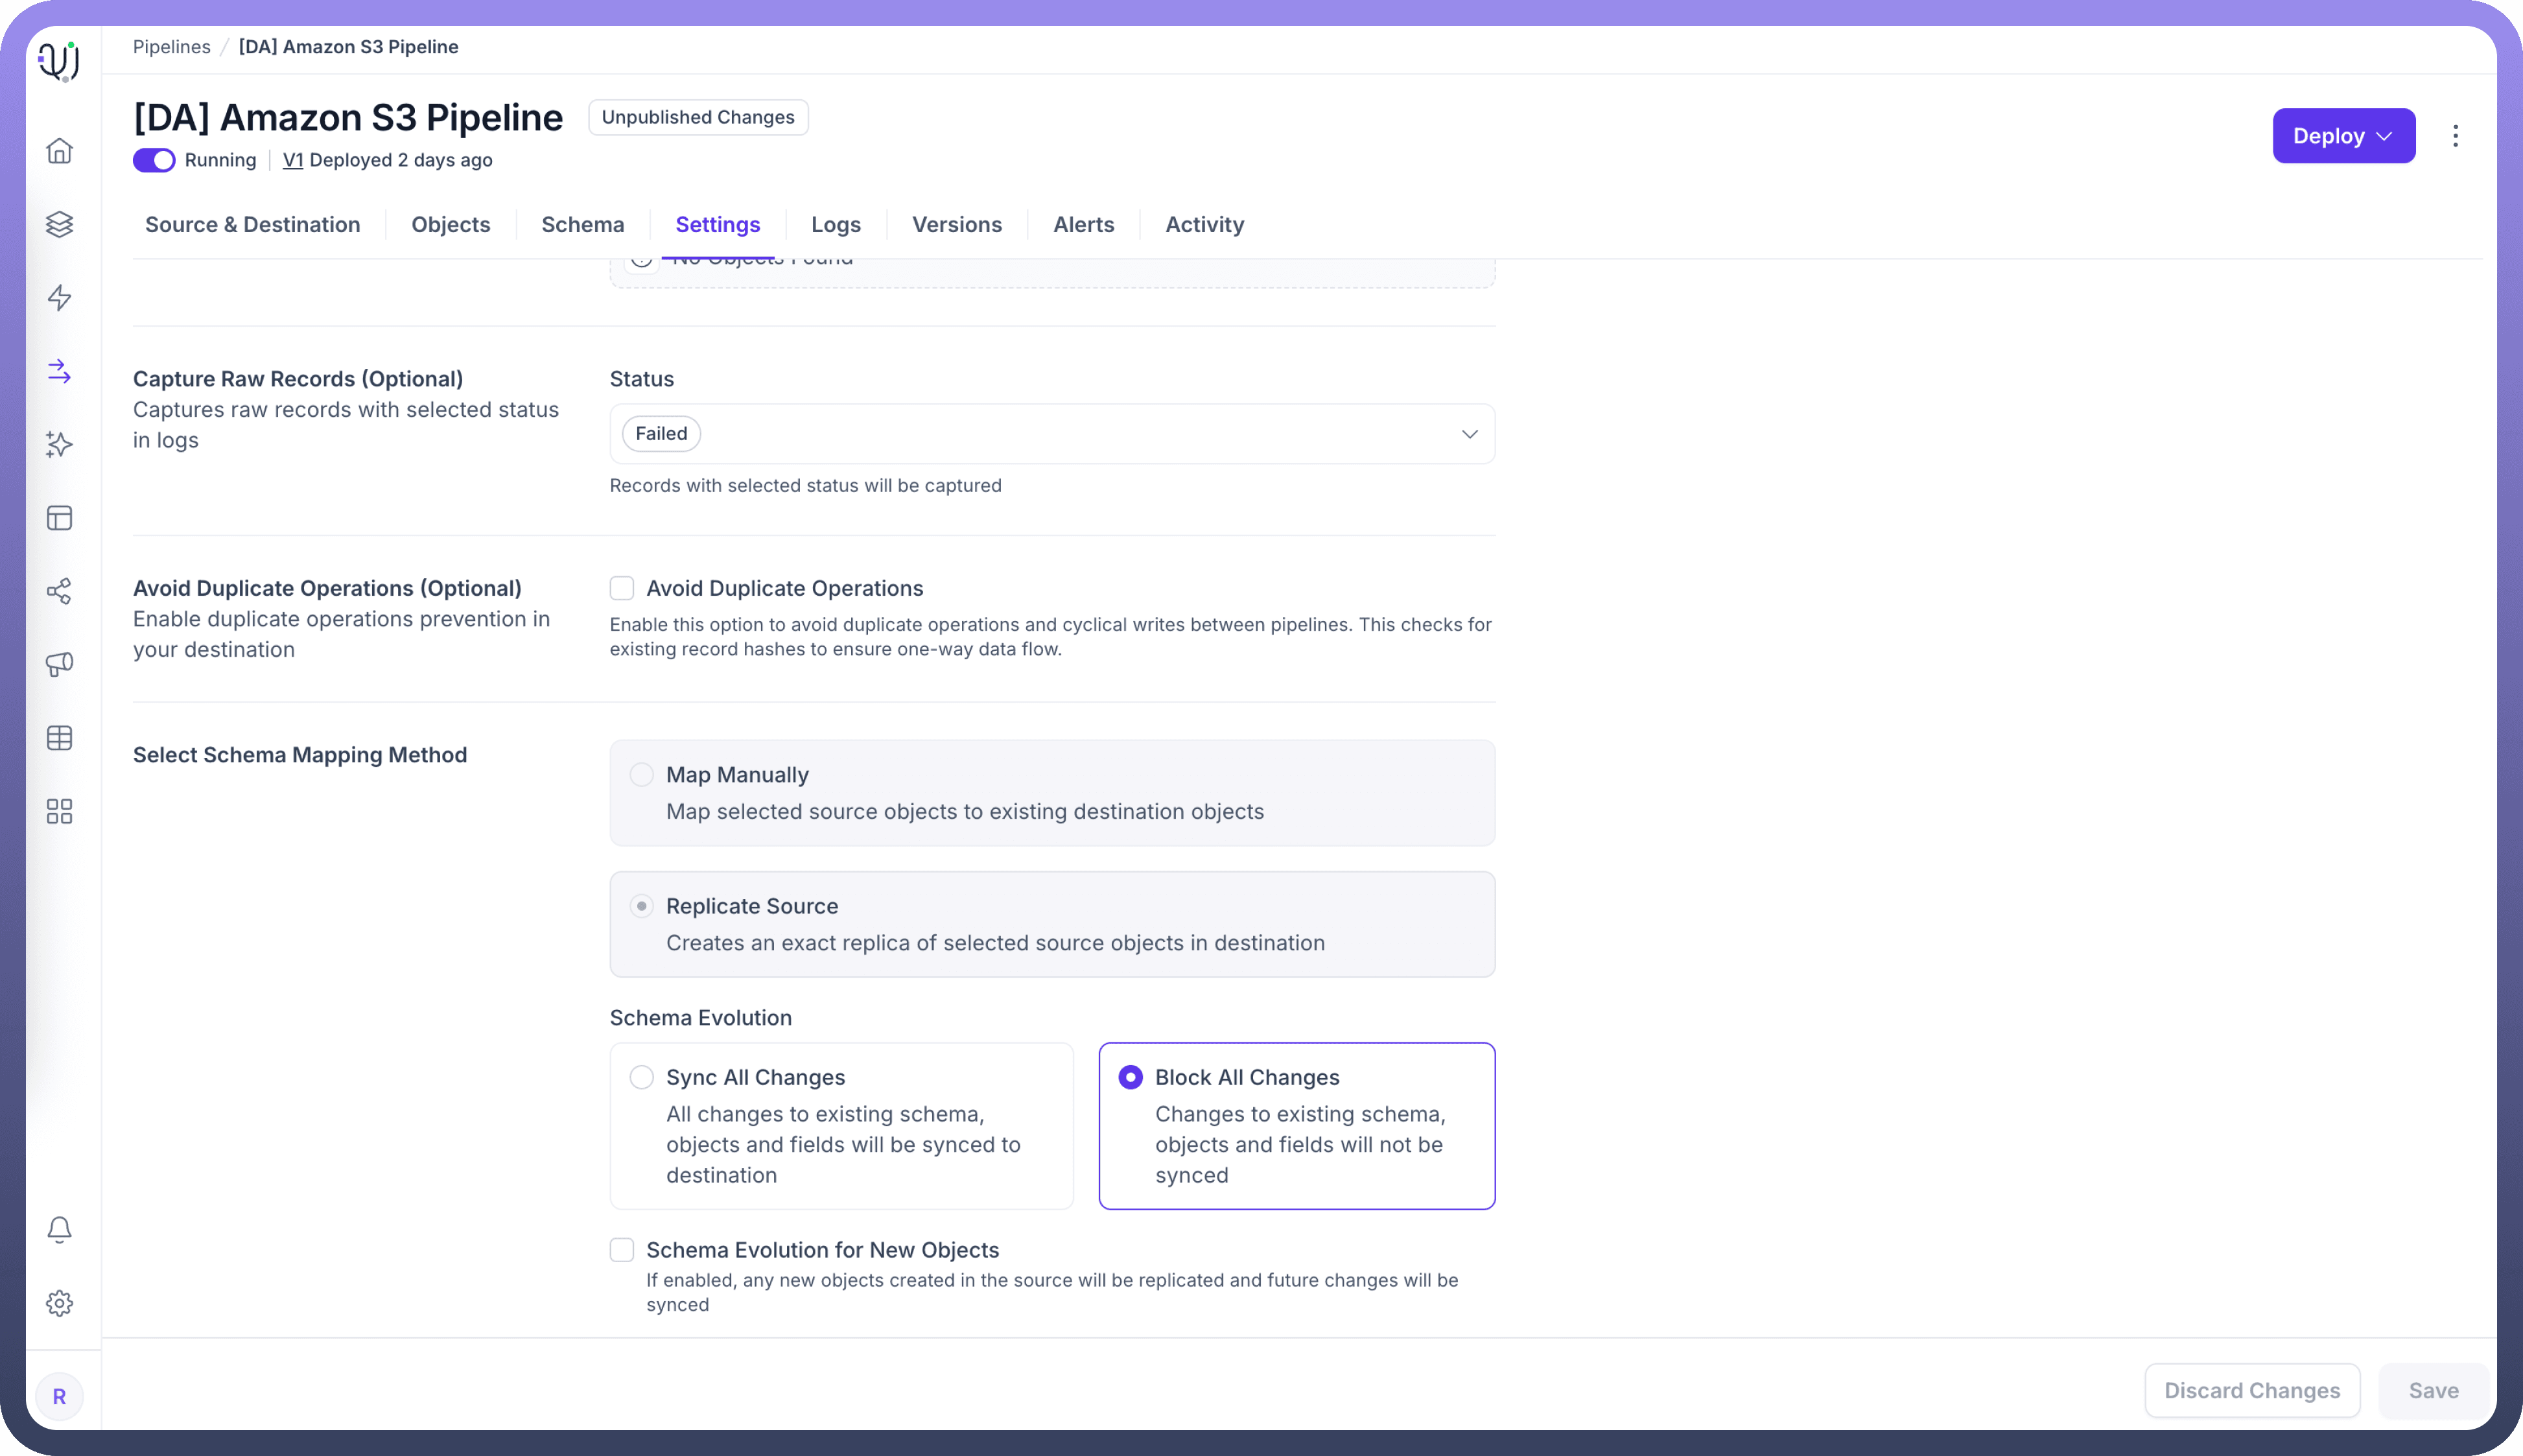This screenshot has width=2523, height=1456.
Task: Switch to the Schema tab
Action: point(582,225)
